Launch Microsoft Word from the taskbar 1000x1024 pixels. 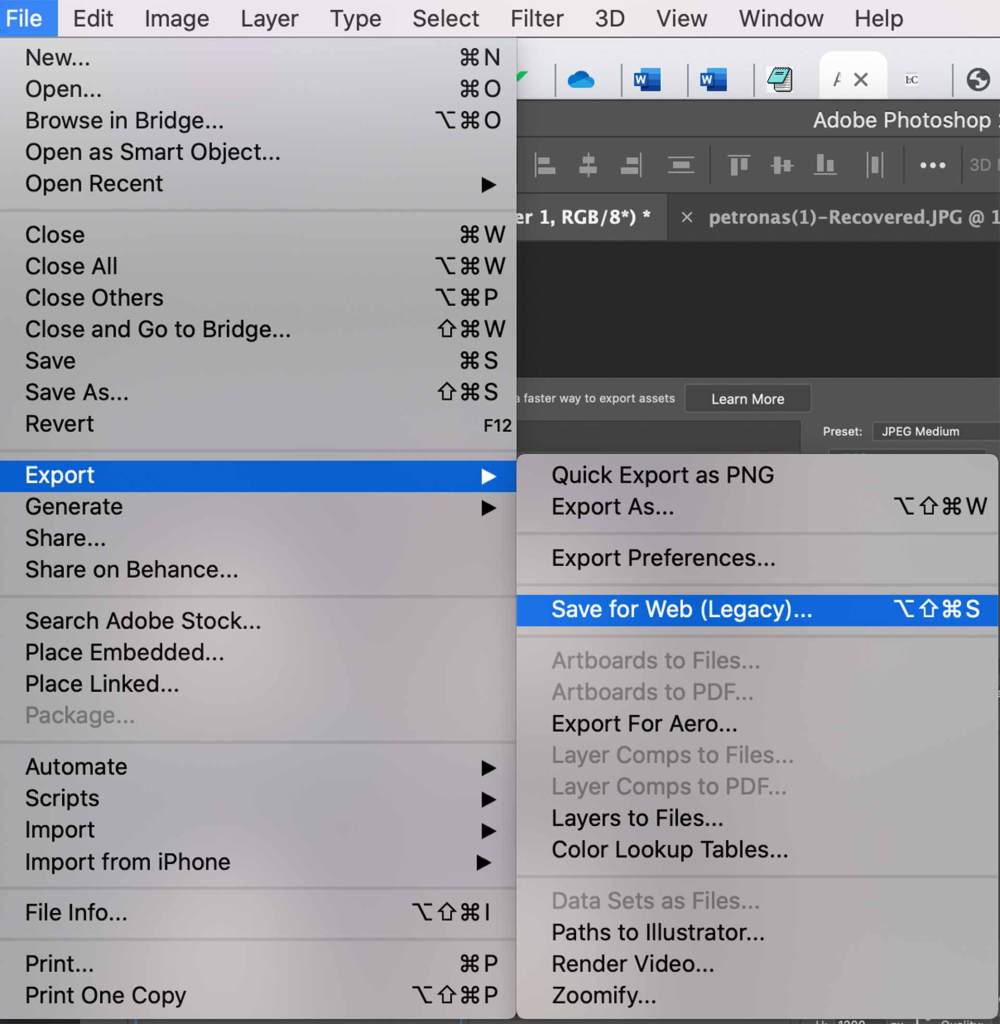pos(648,79)
